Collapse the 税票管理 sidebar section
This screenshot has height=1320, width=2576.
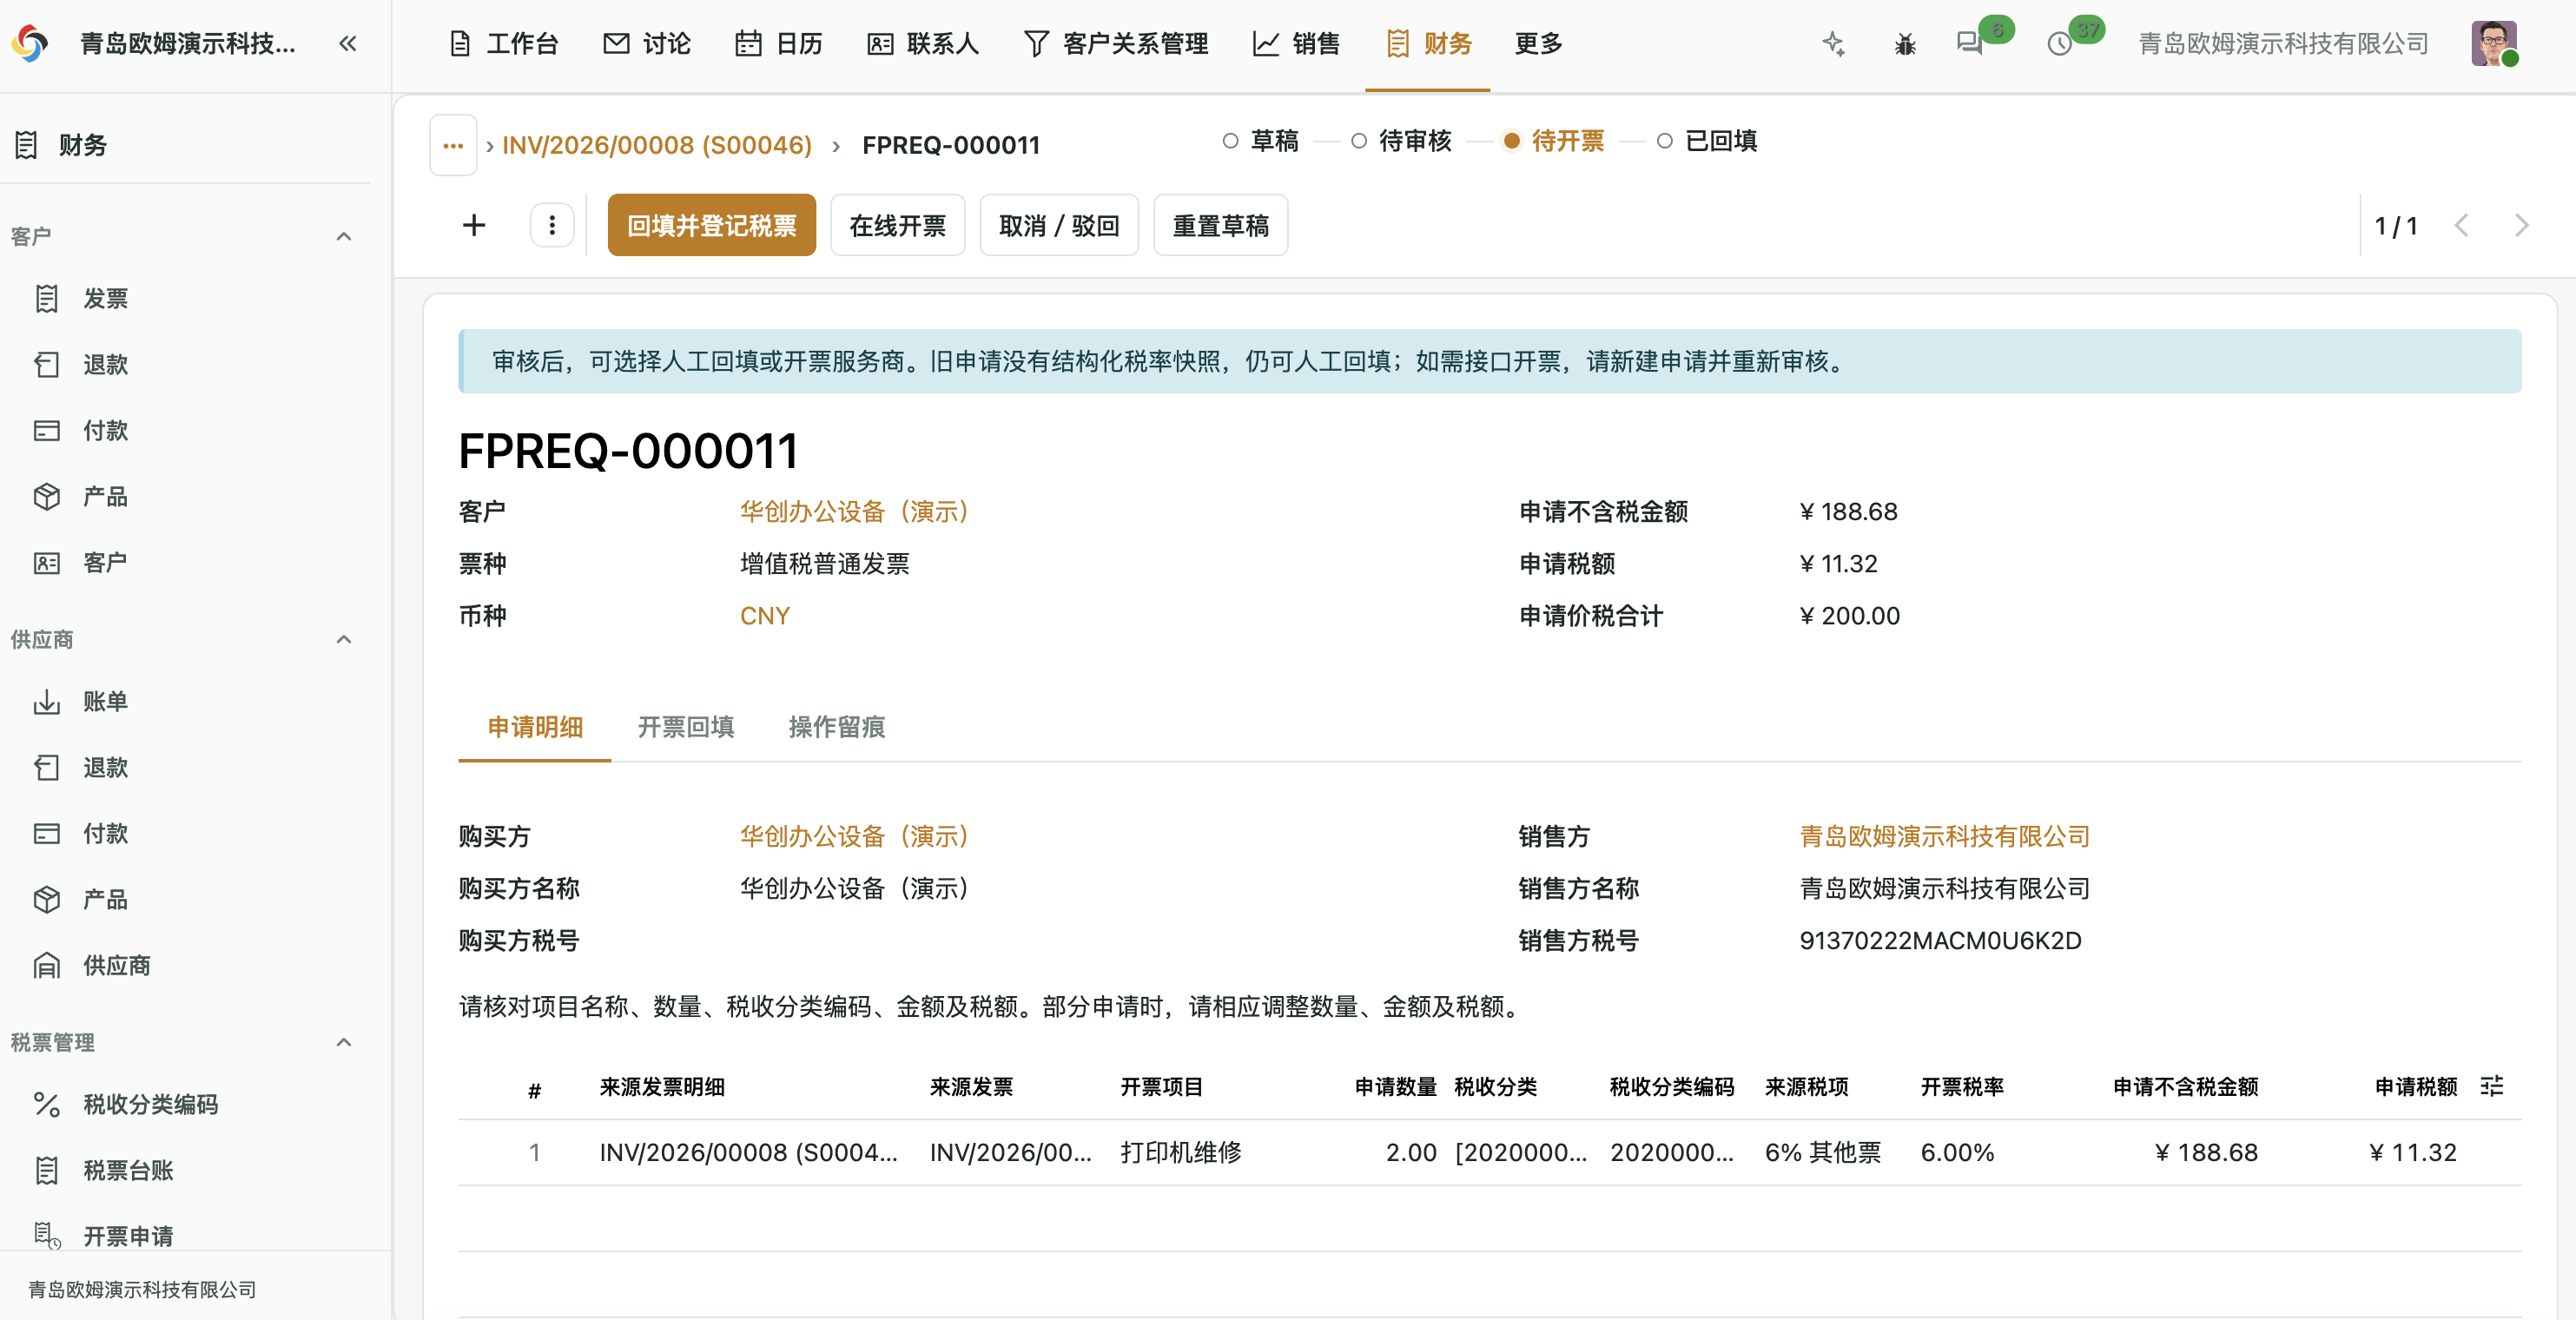[x=343, y=1042]
